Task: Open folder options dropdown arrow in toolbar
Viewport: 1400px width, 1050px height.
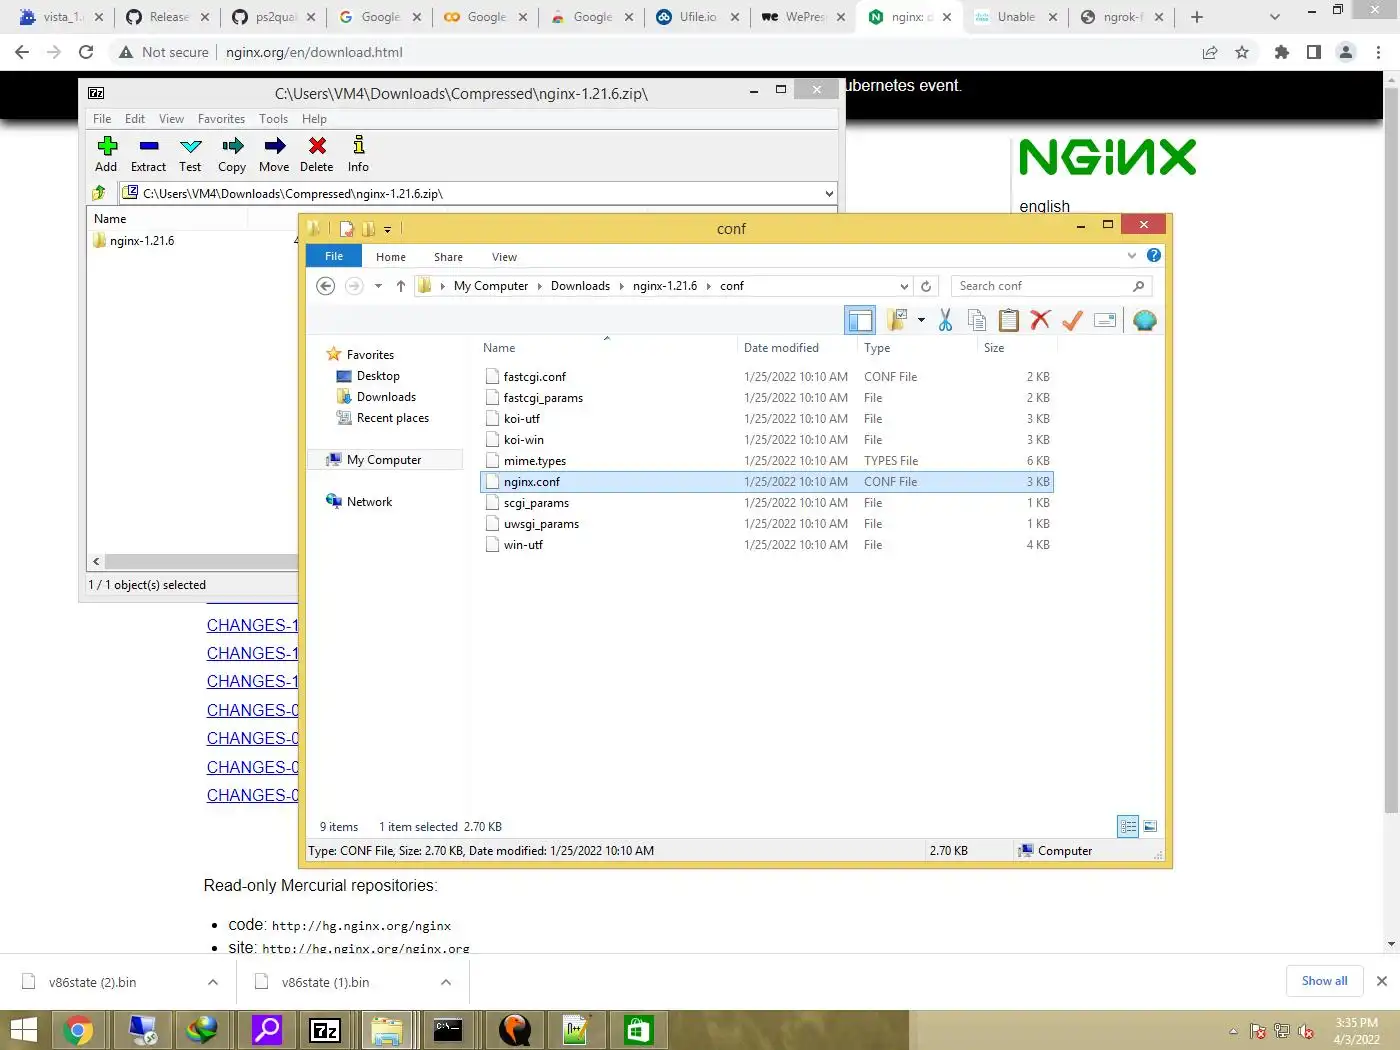Action: tap(921, 320)
